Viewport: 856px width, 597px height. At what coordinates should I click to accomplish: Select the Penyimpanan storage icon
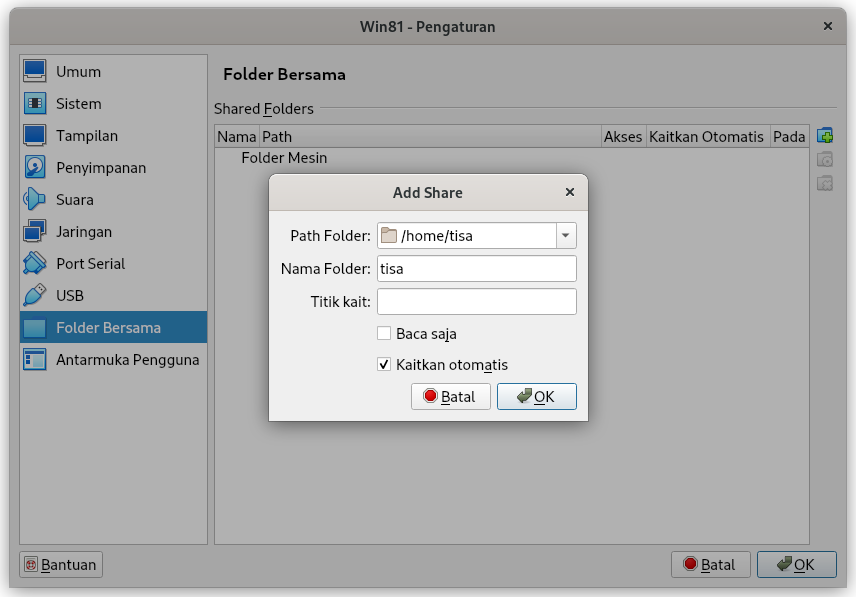(34, 168)
